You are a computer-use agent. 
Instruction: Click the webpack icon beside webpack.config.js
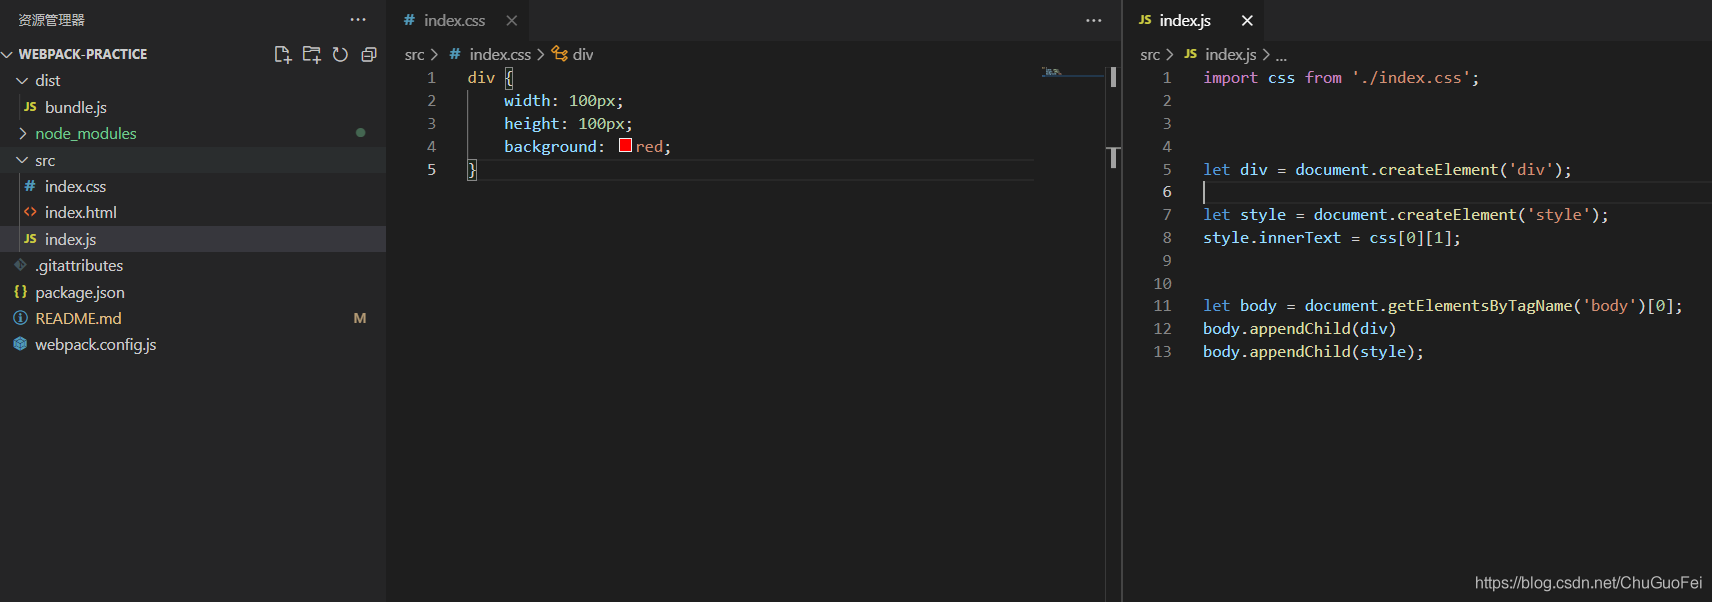tap(20, 344)
